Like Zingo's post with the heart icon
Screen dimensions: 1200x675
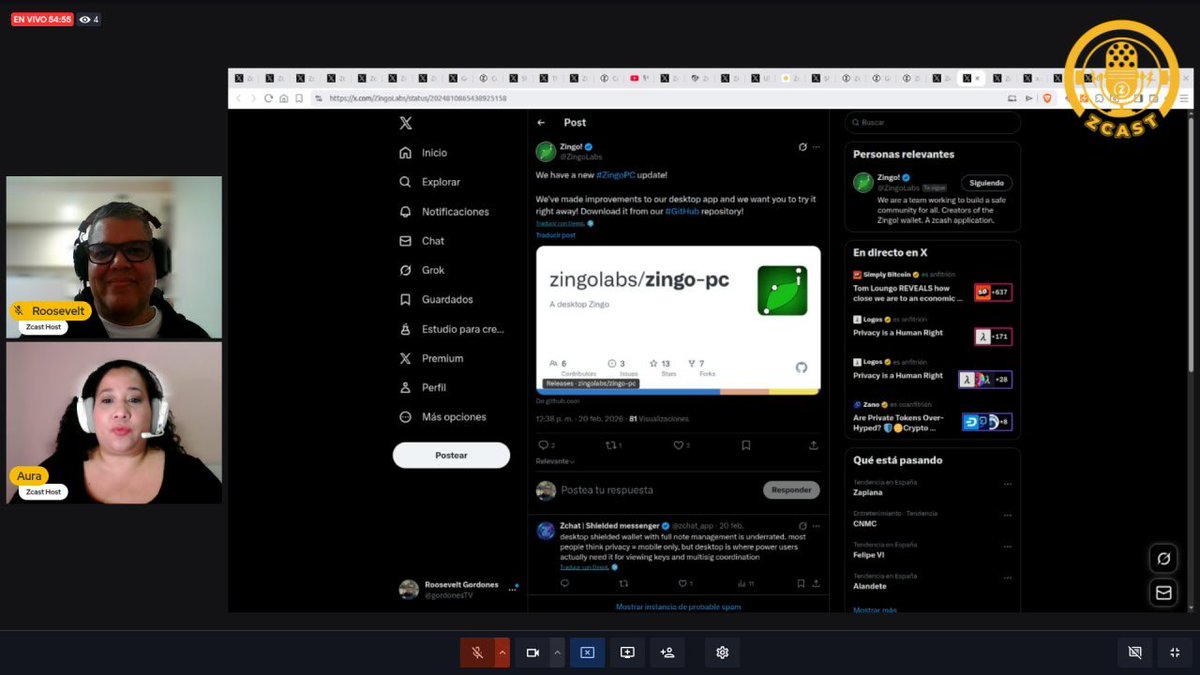click(x=680, y=445)
